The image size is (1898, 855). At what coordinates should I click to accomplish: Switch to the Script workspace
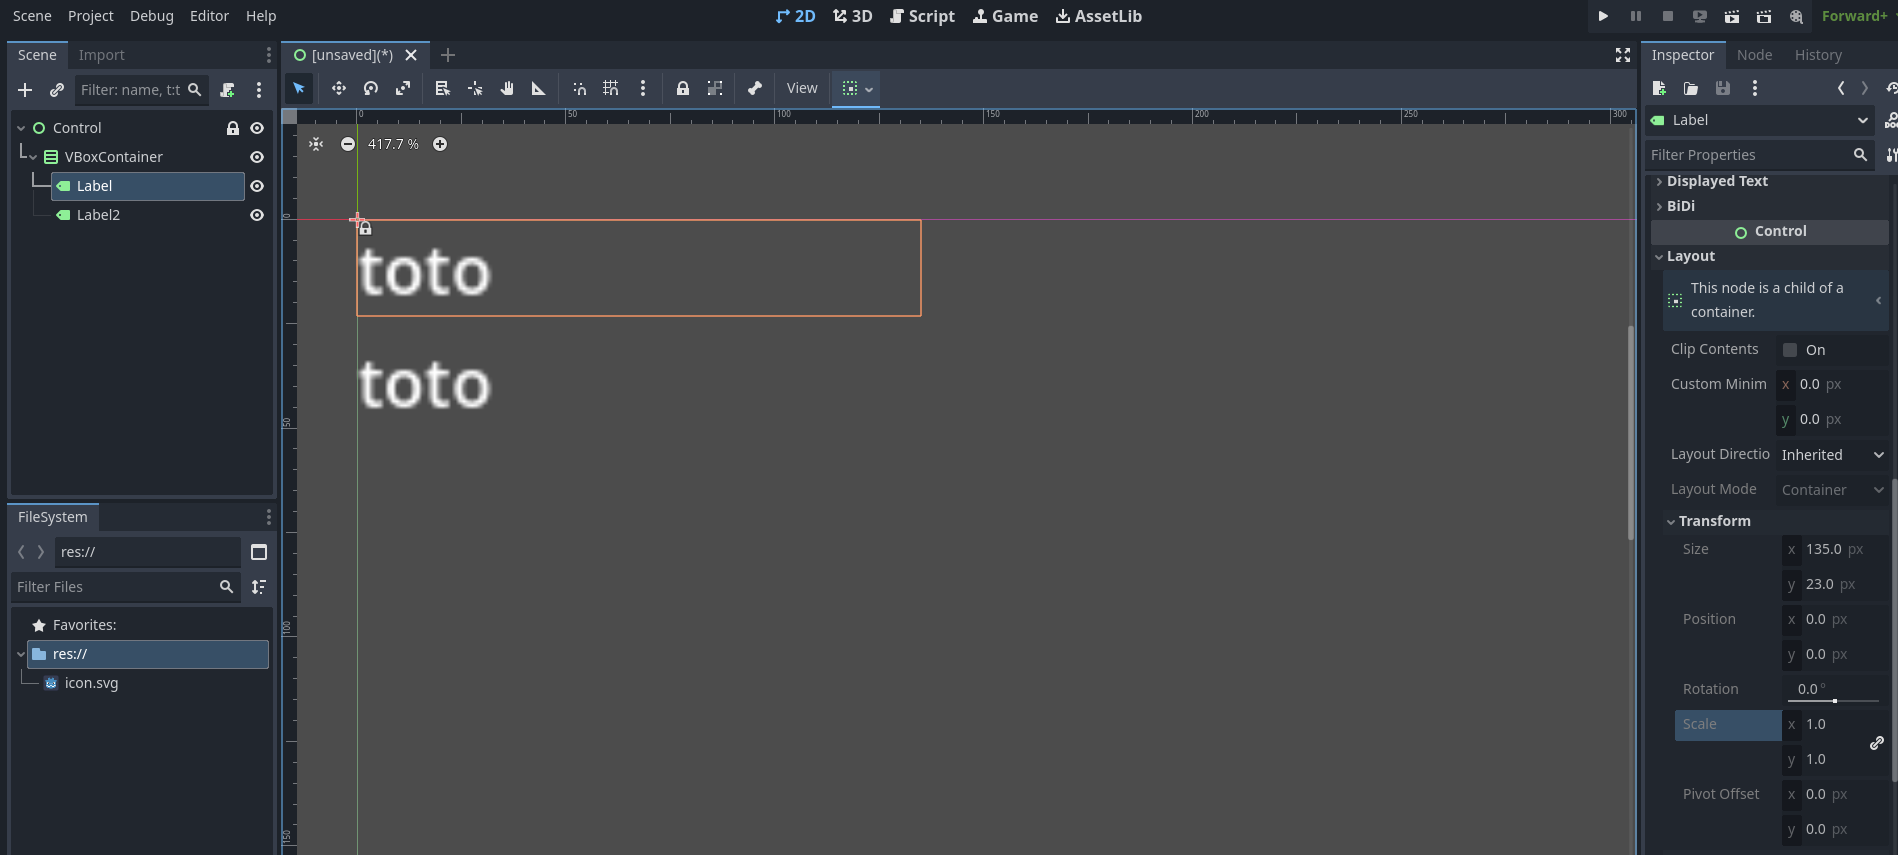922,16
